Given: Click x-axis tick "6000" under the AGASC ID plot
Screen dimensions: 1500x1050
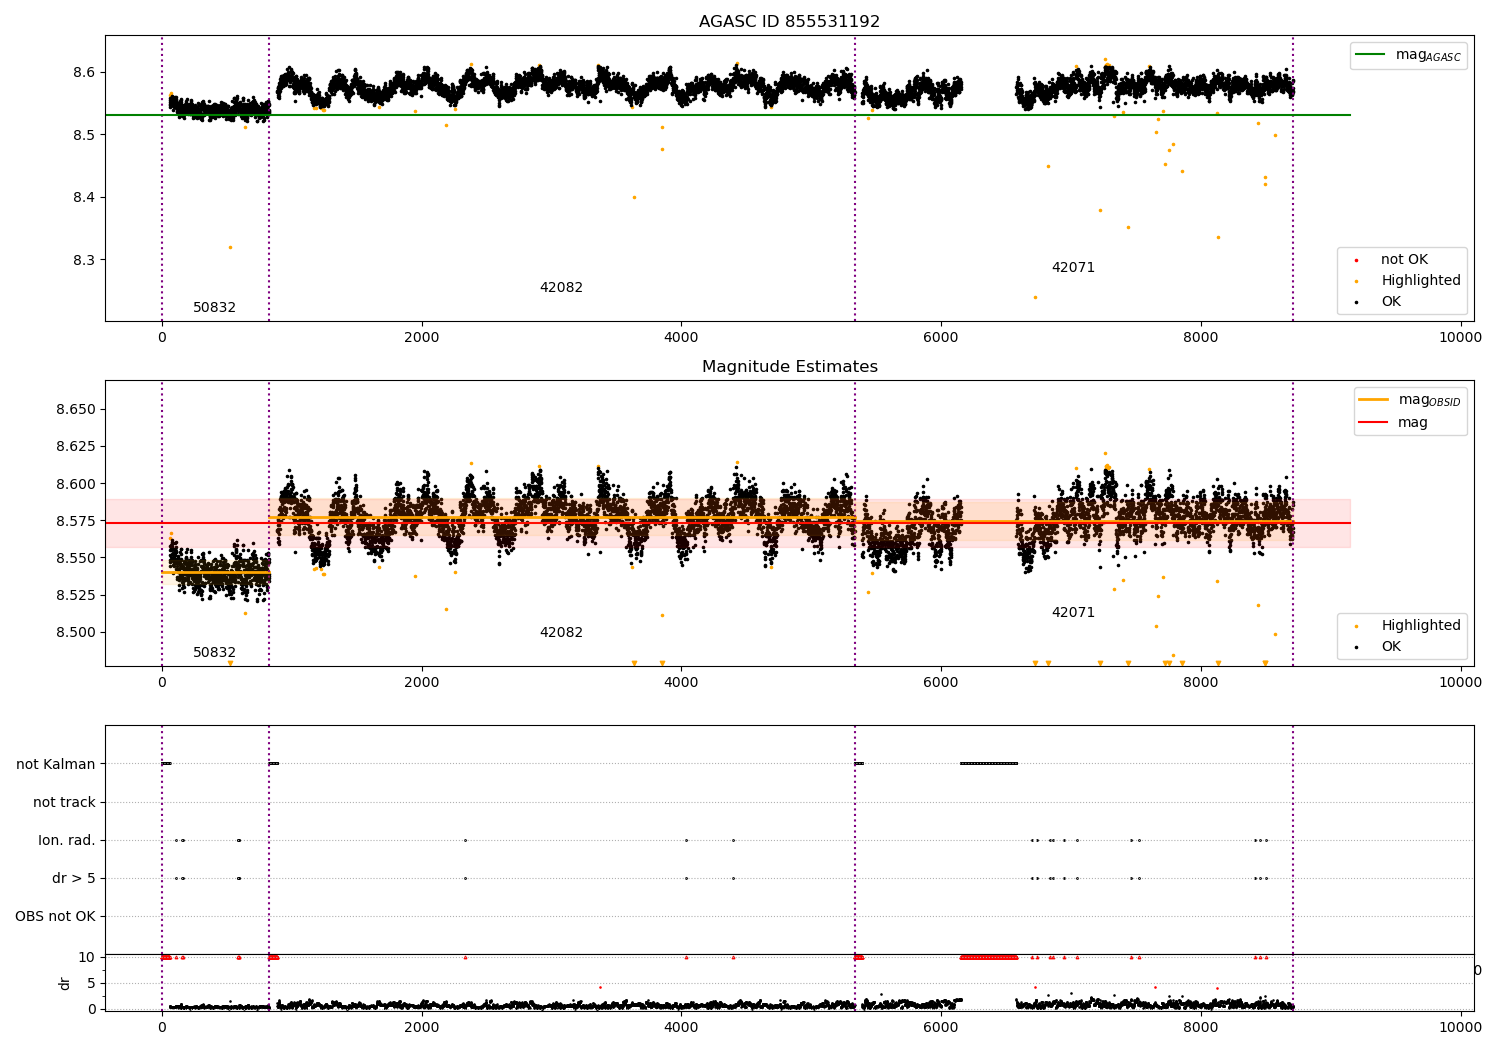Looking at the screenshot, I should [x=941, y=338].
